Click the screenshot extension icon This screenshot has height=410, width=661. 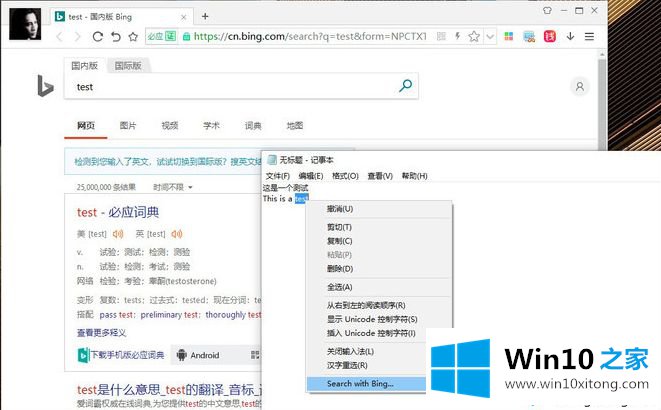tap(529, 37)
